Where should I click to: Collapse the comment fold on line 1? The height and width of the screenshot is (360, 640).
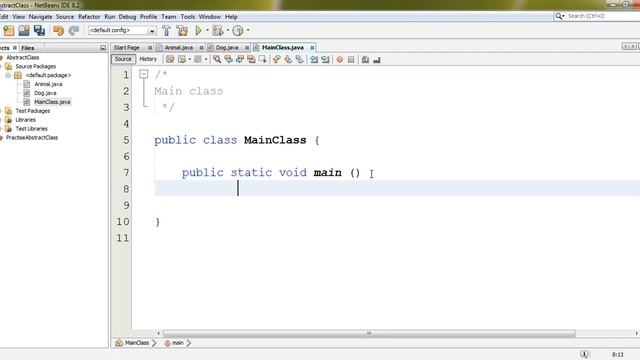click(x=144, y=74)
